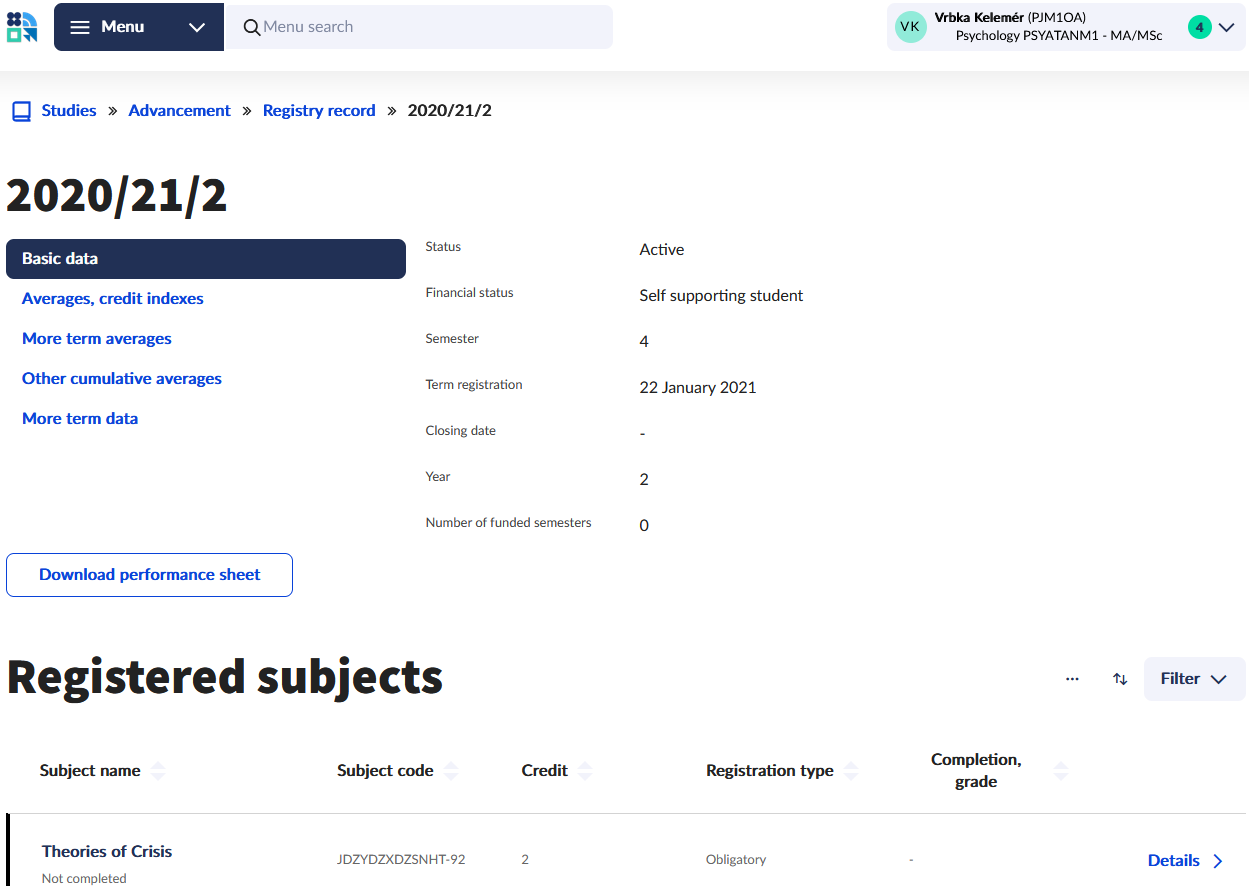This screenshot has height=886, width=1249.
Task: Open the three-dot more options icon
Action: (x=1072, y=679)
